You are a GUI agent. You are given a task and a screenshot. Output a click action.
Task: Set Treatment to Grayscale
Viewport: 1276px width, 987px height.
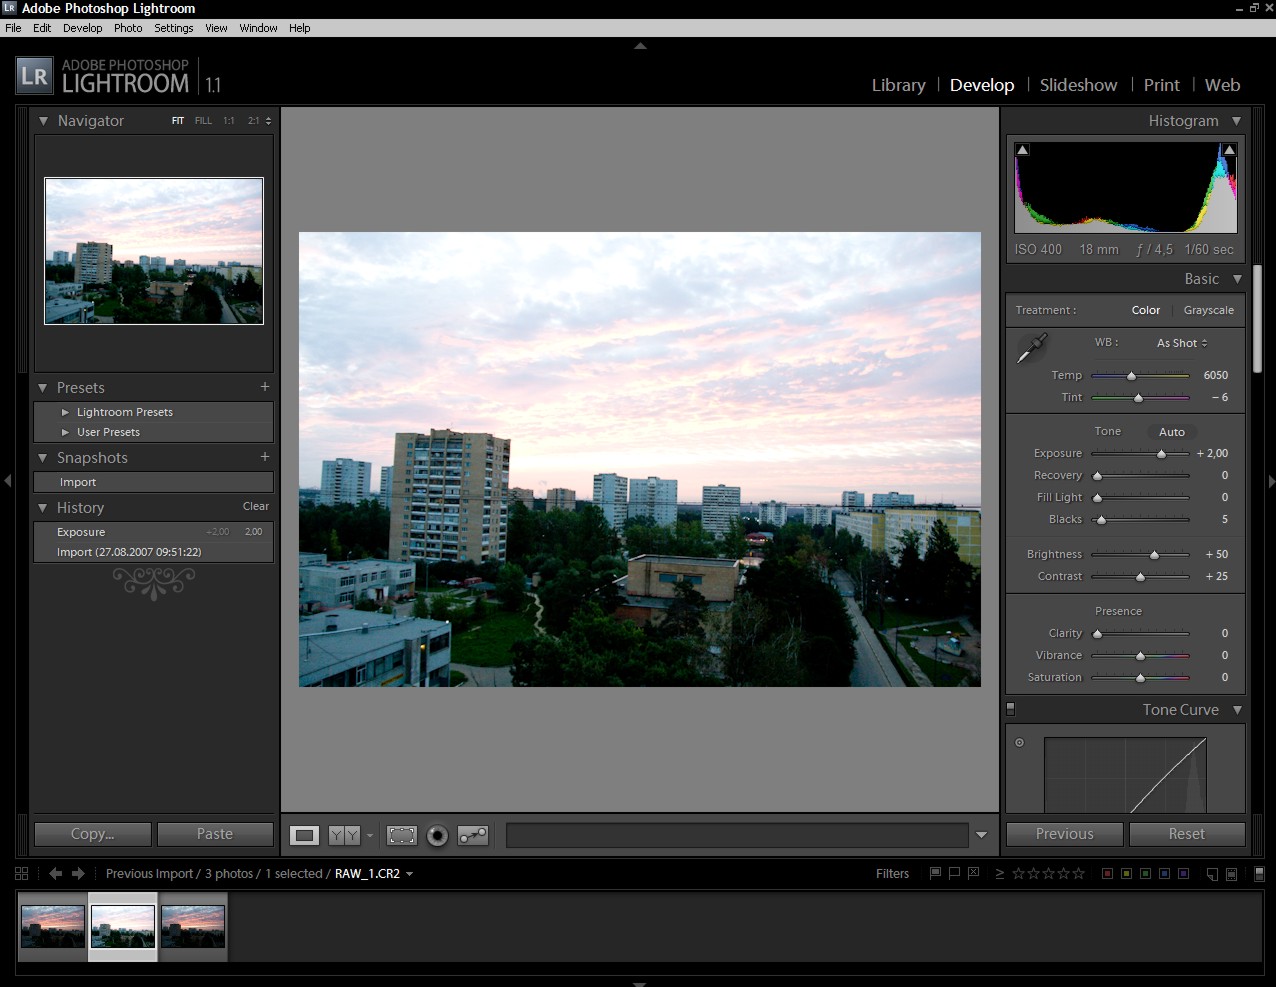[1208, 310]
